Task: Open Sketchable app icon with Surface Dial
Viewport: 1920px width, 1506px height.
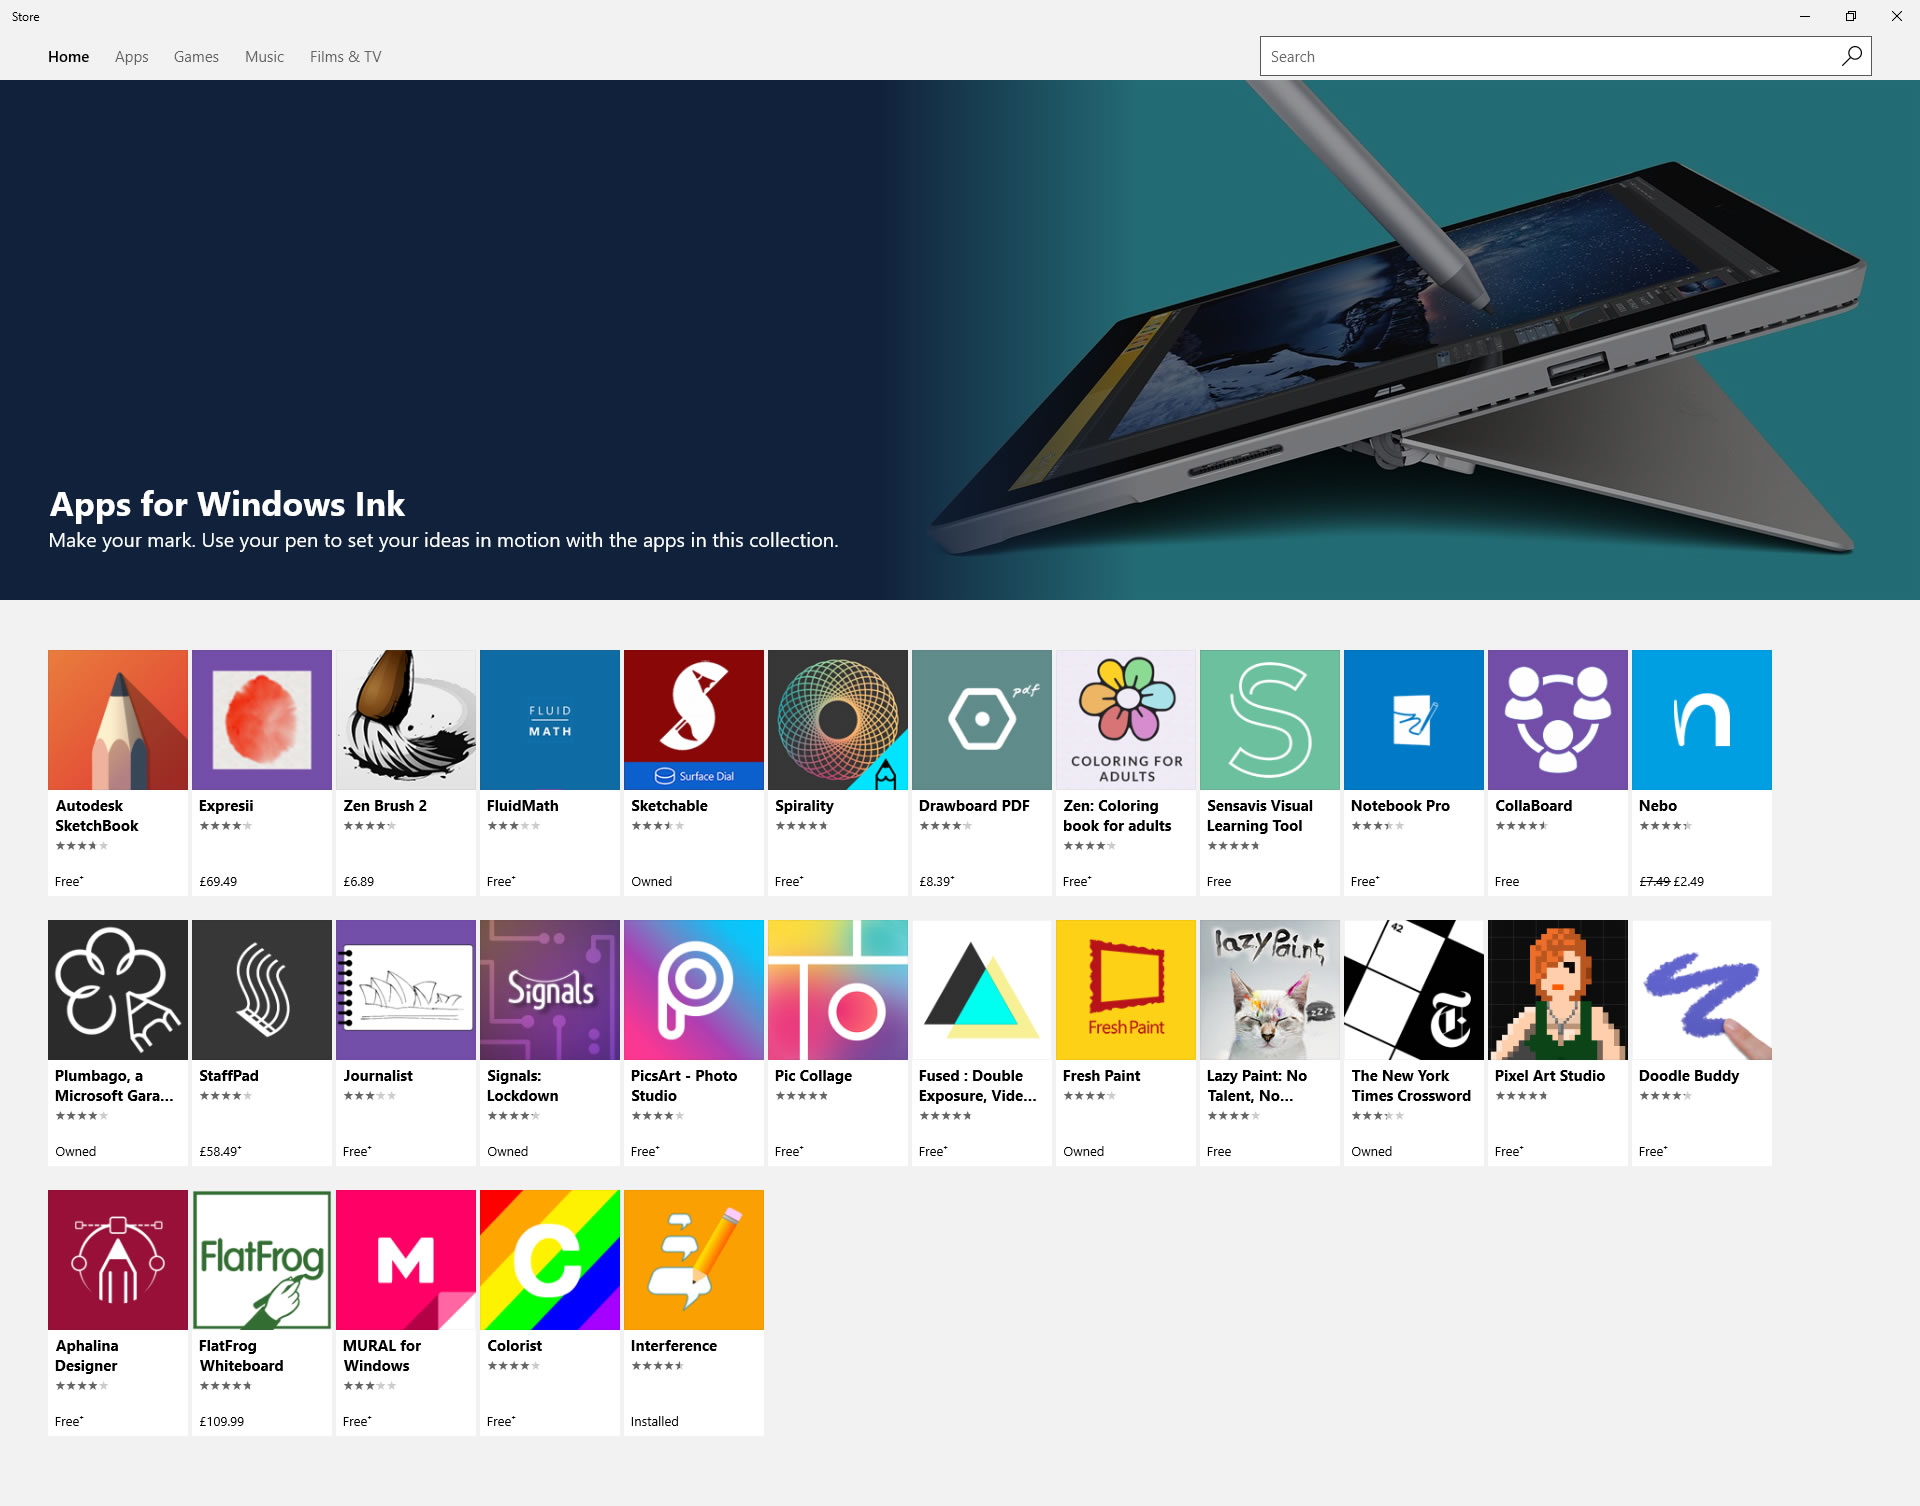Action: click(x=694, y=720)
